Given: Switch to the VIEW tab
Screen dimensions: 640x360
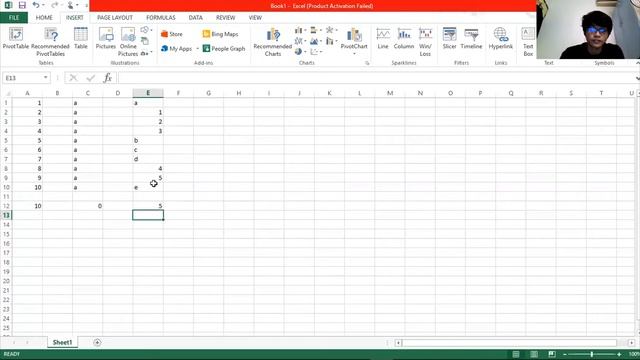Looking at the screenshot, I should pyautogui.click(x=255, y=18).
